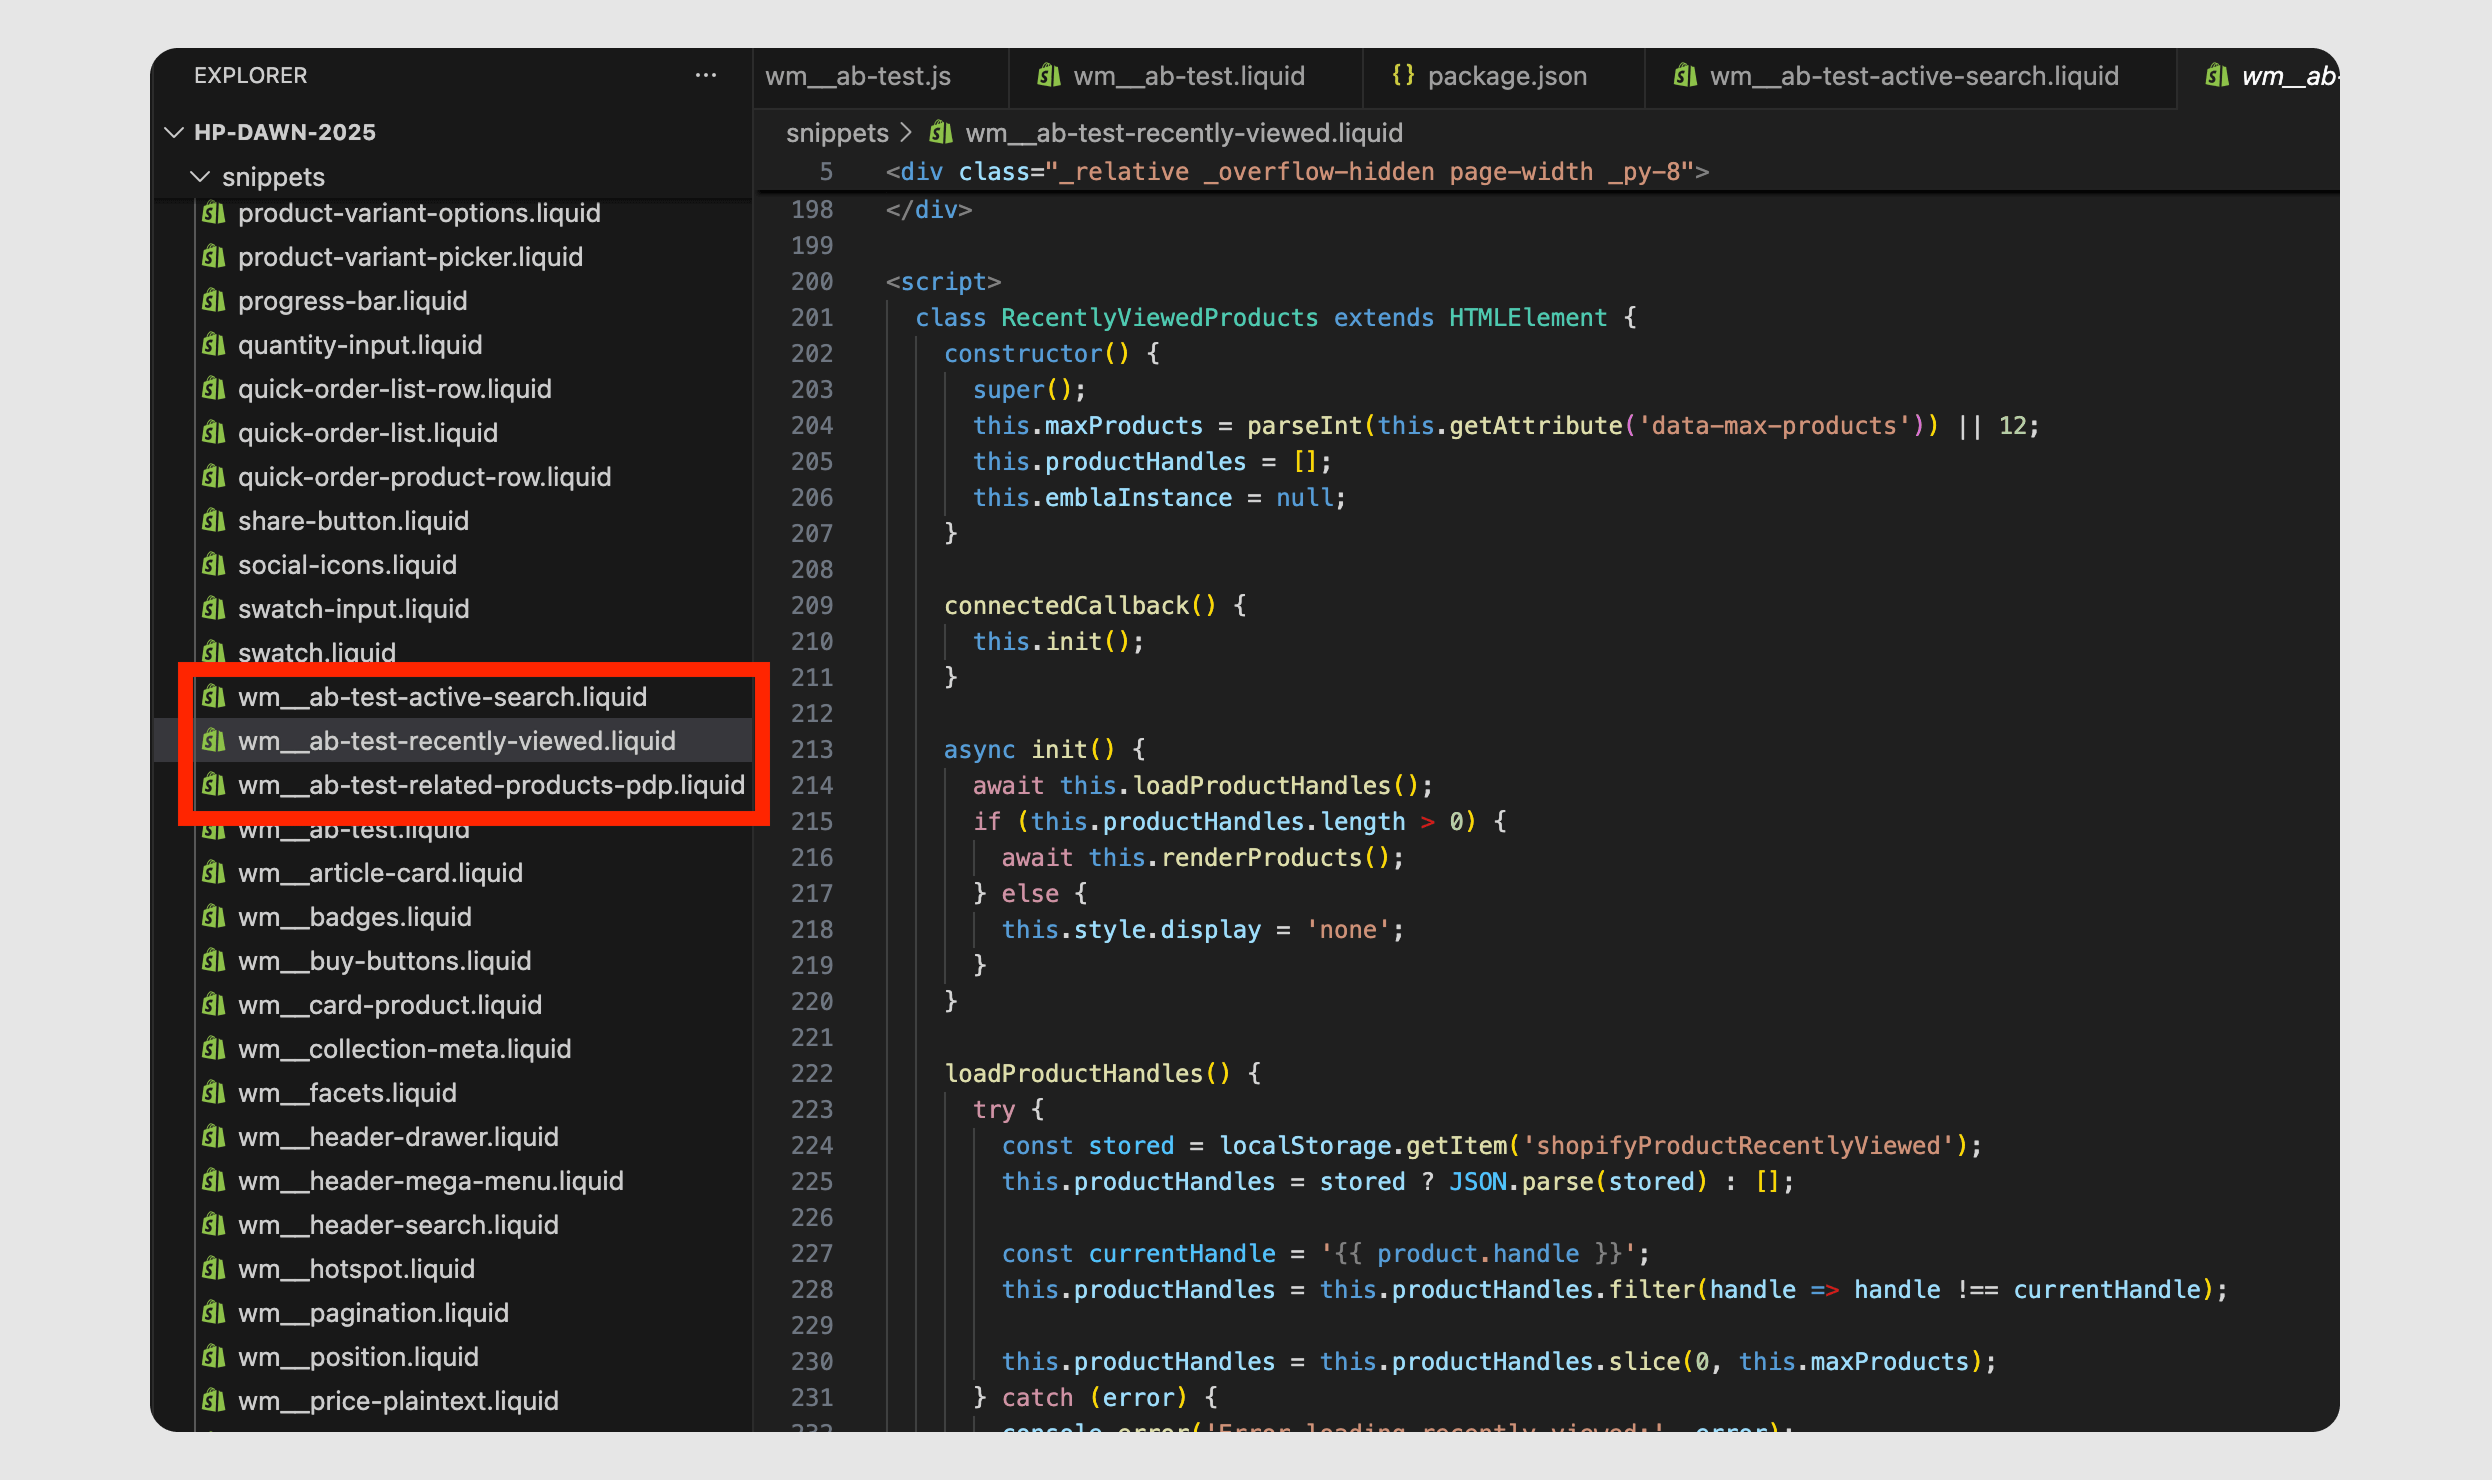Click the snippets breadcrumb link
This screenshot has width=2492, height=1480.
click(x=836, y=133)
